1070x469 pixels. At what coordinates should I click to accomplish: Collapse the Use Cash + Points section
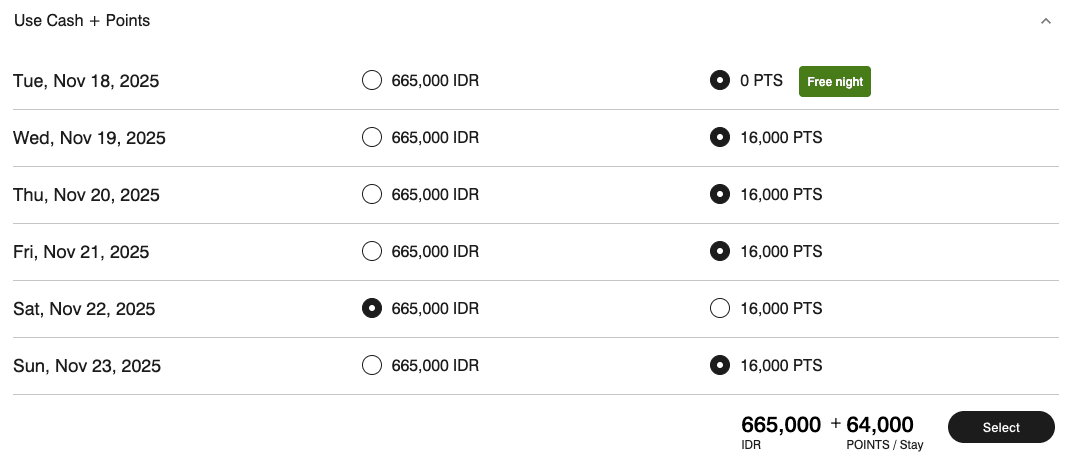coord(1046,21)
